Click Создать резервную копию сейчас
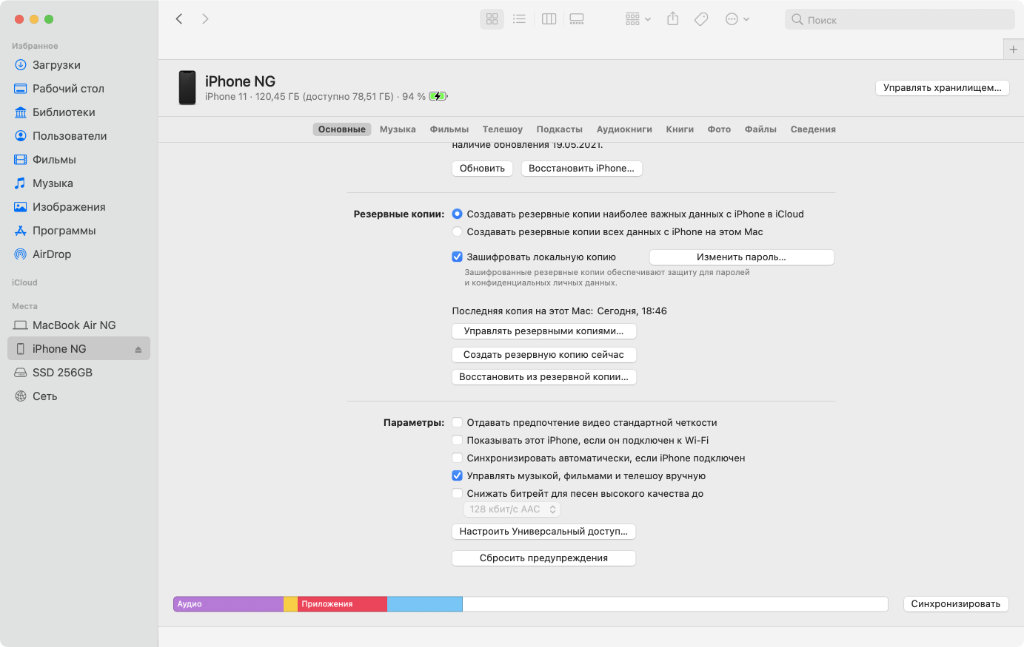1024x647 pixels. coord(544,355)
